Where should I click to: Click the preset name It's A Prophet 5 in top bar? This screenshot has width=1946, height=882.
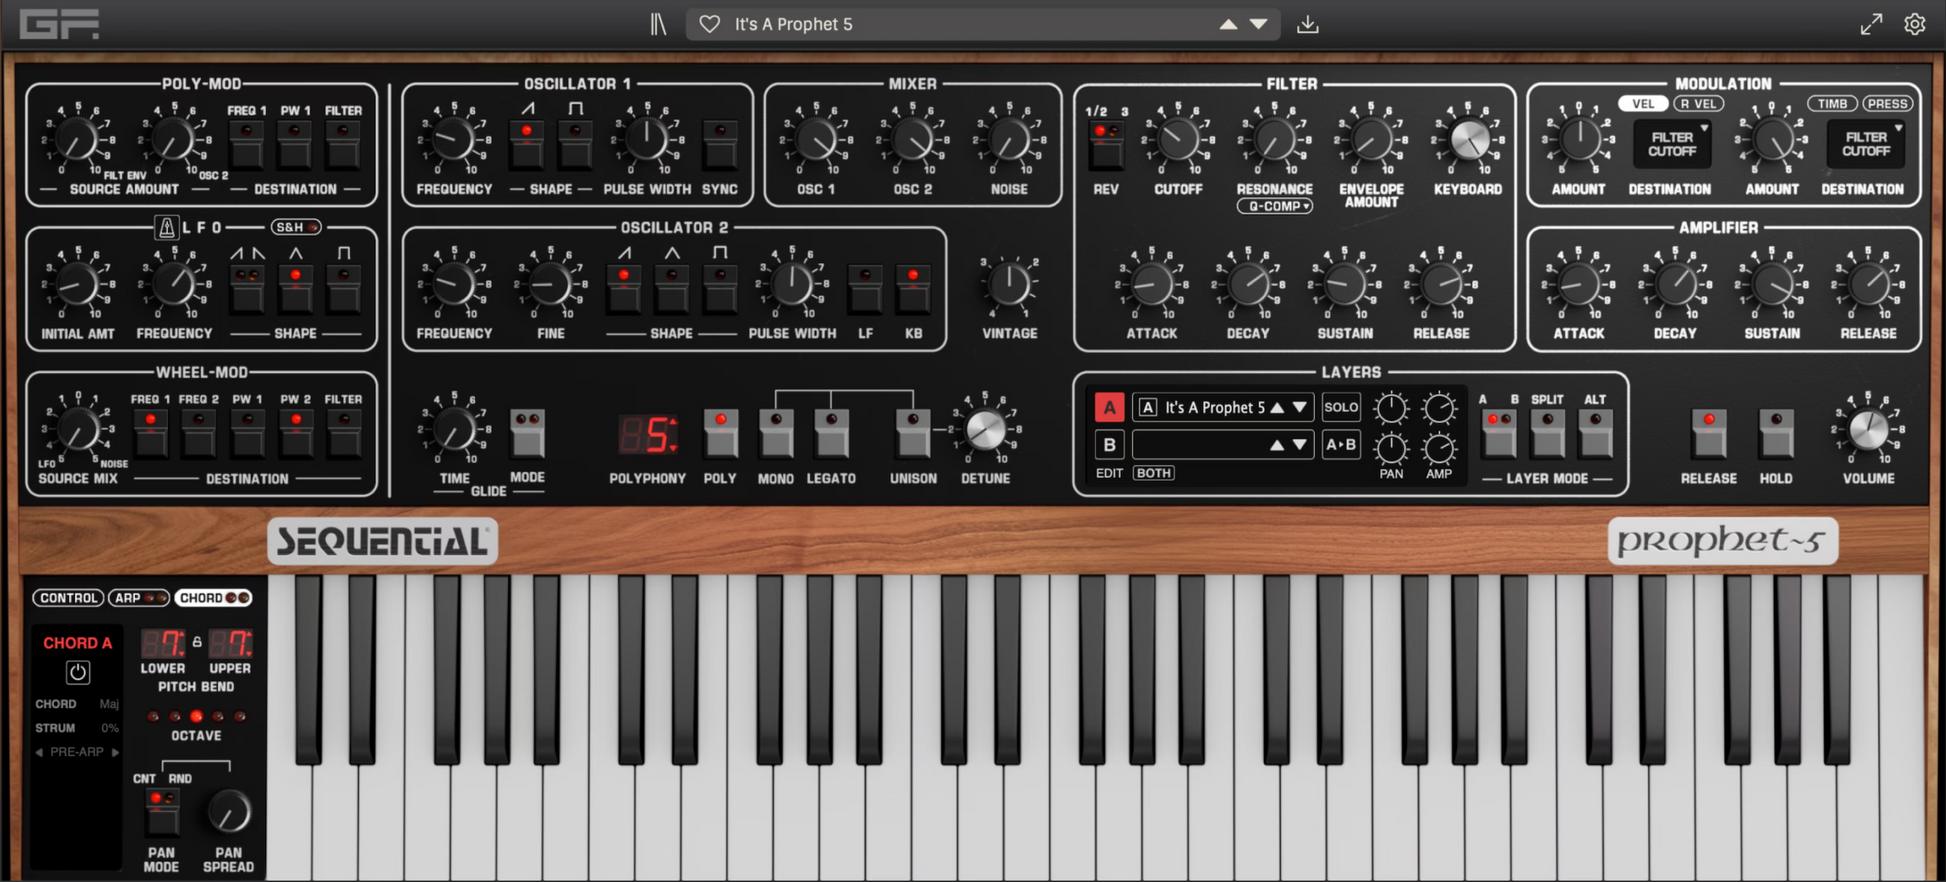[794, 24]
